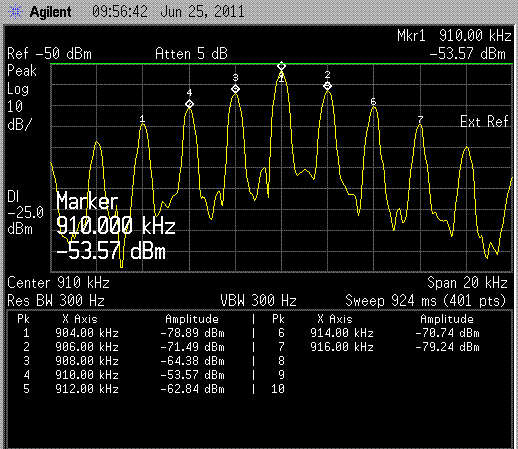Click the diamond marker labeled 4

click(x=189, y=104)
